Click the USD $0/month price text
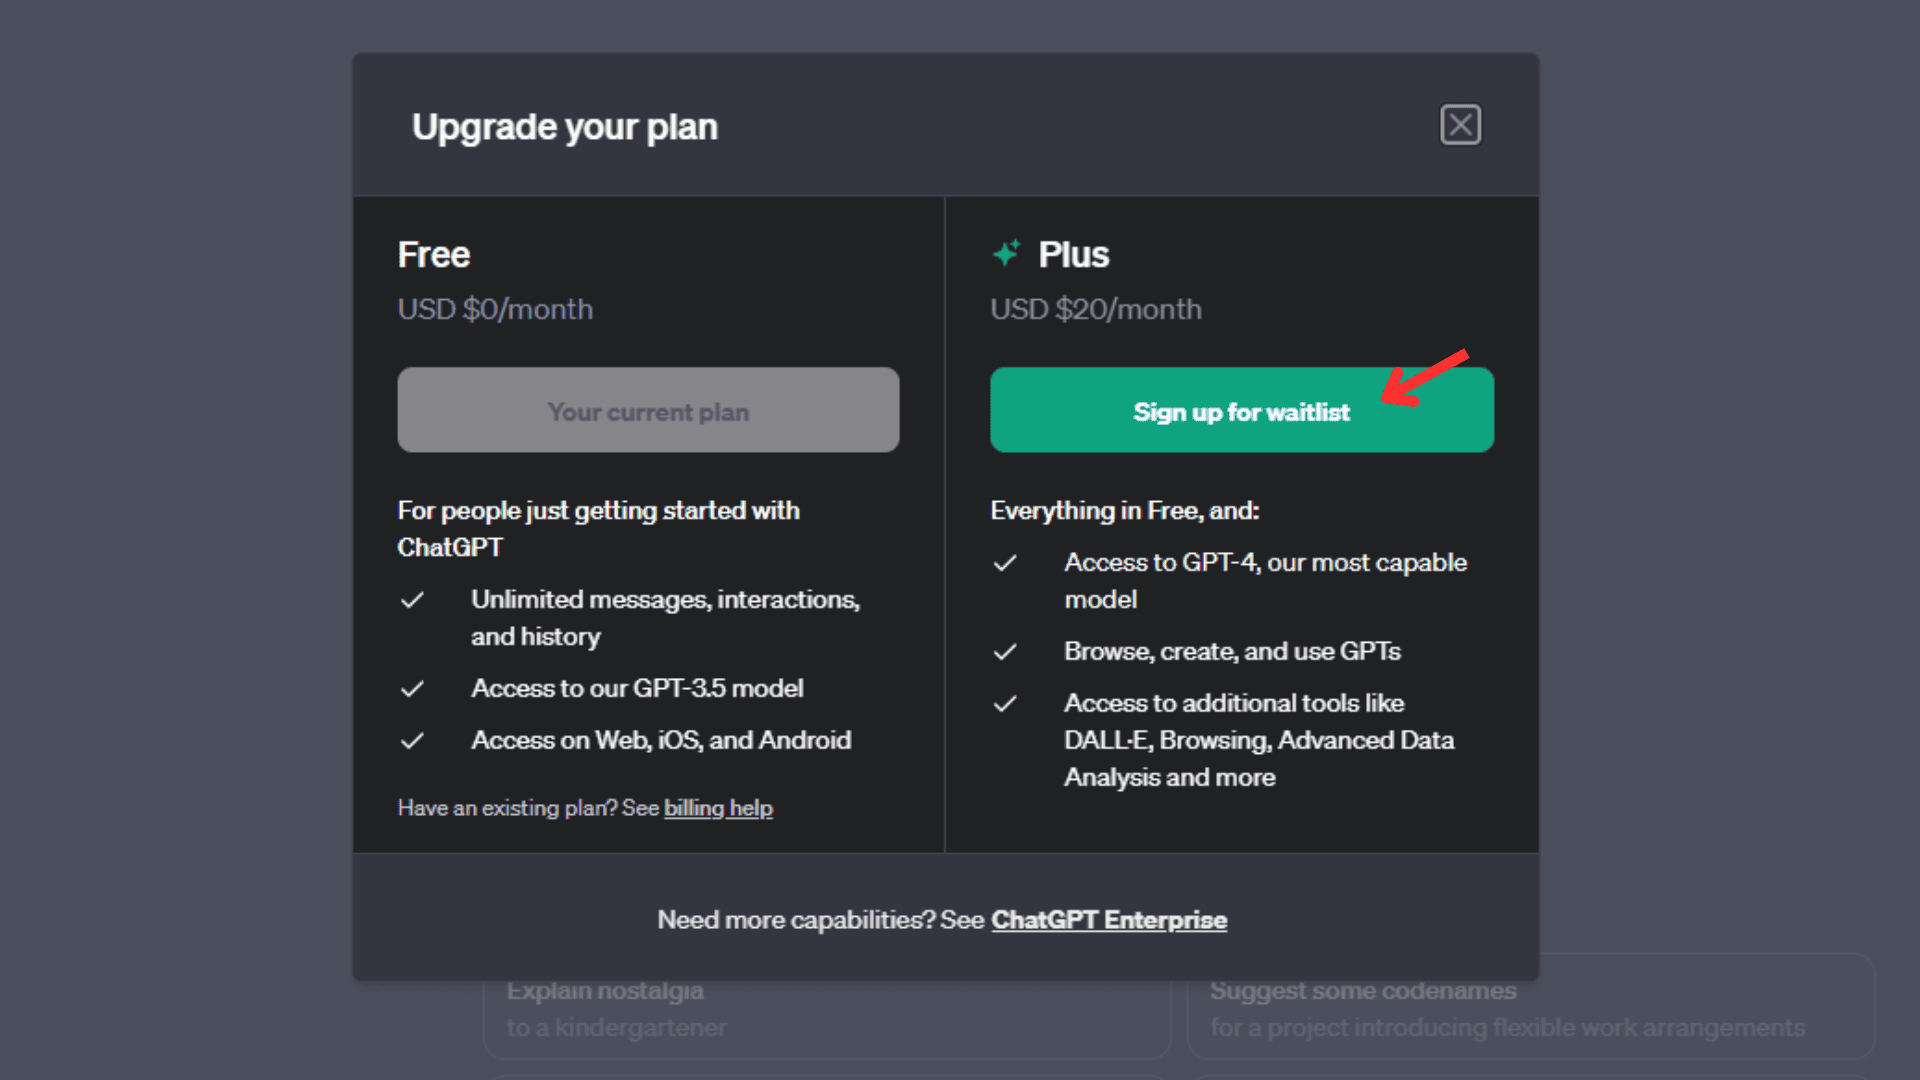Screen dimensions: 1920x1080 [x=495, y=309]
